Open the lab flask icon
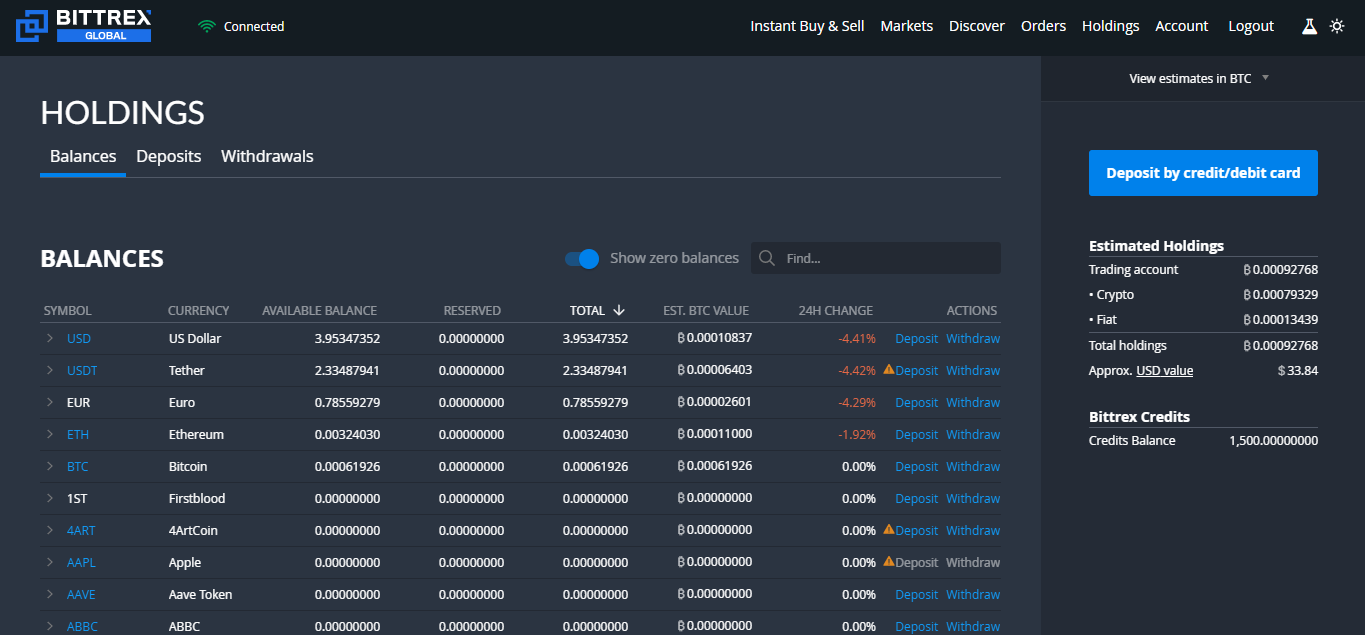Screen dimensions: 1365x635 coord(1309,27)
